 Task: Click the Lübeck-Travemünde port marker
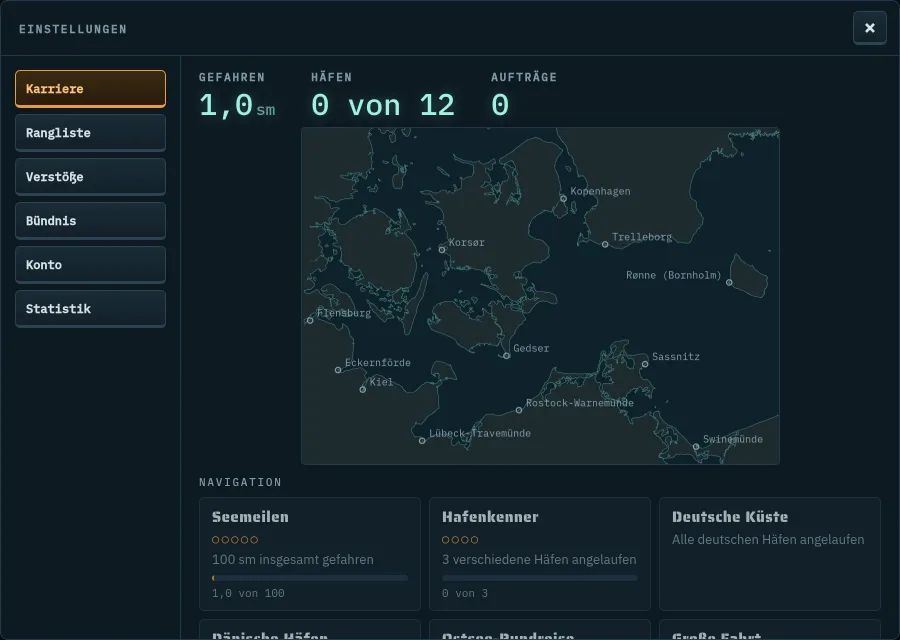pos(422,441)
